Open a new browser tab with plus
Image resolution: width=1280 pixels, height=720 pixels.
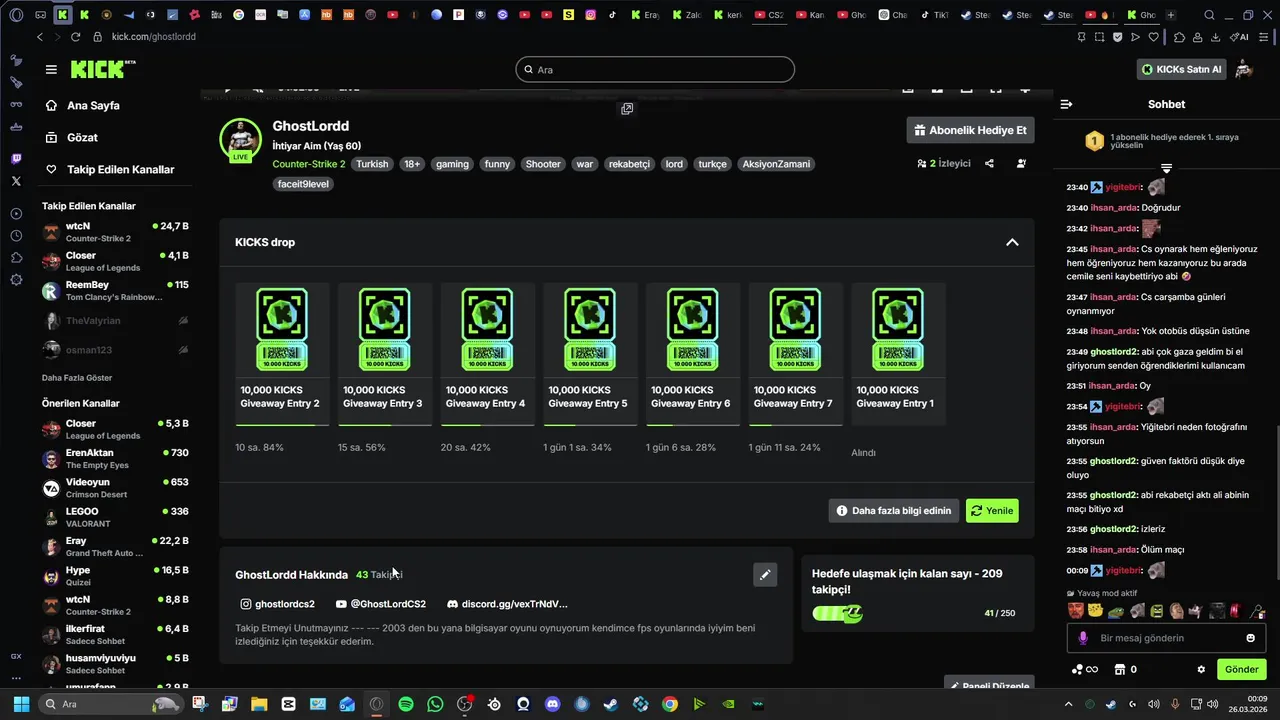[1171, 15]
